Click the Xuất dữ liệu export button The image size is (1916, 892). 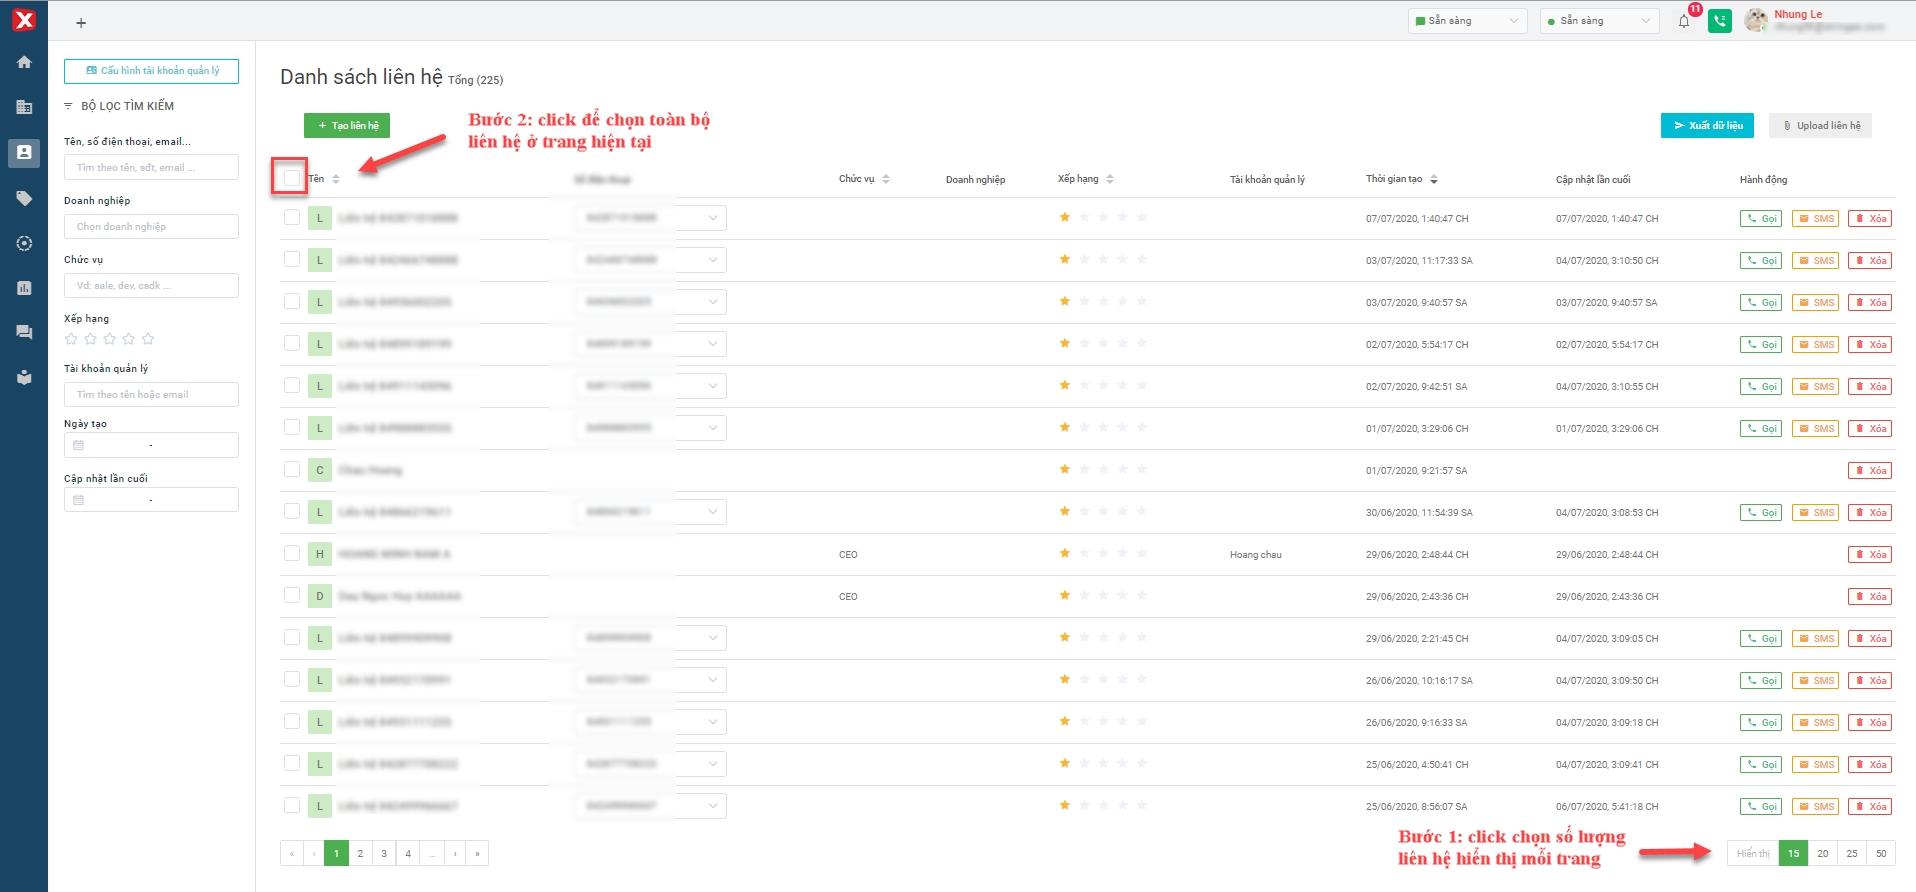[x=1708, y=125]
